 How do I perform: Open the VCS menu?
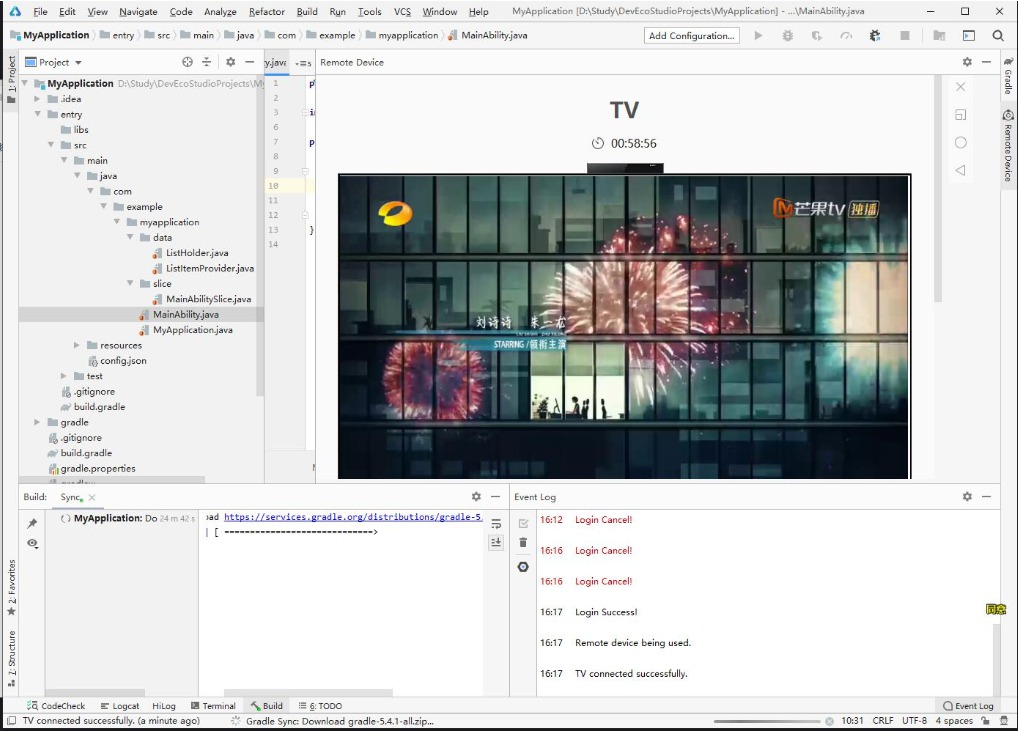(402, 12)
